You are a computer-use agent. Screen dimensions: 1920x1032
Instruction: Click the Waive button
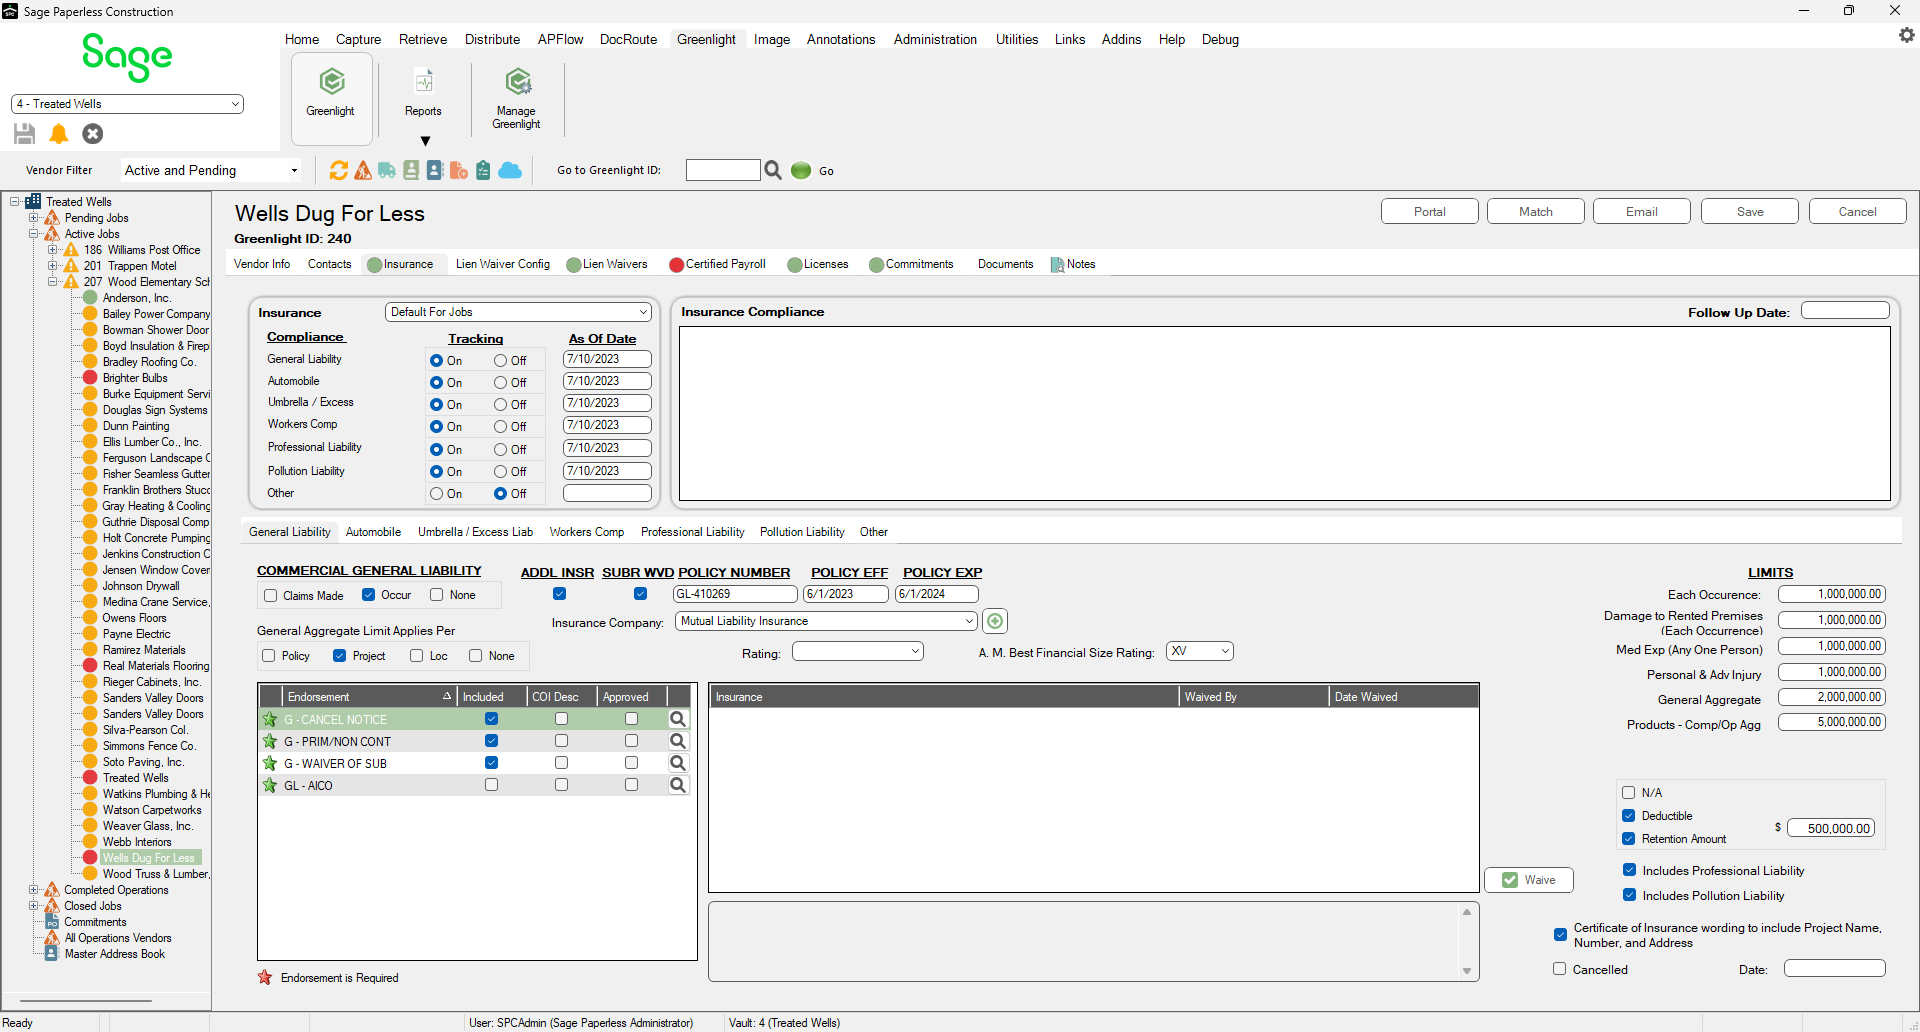click(1529, 880)
